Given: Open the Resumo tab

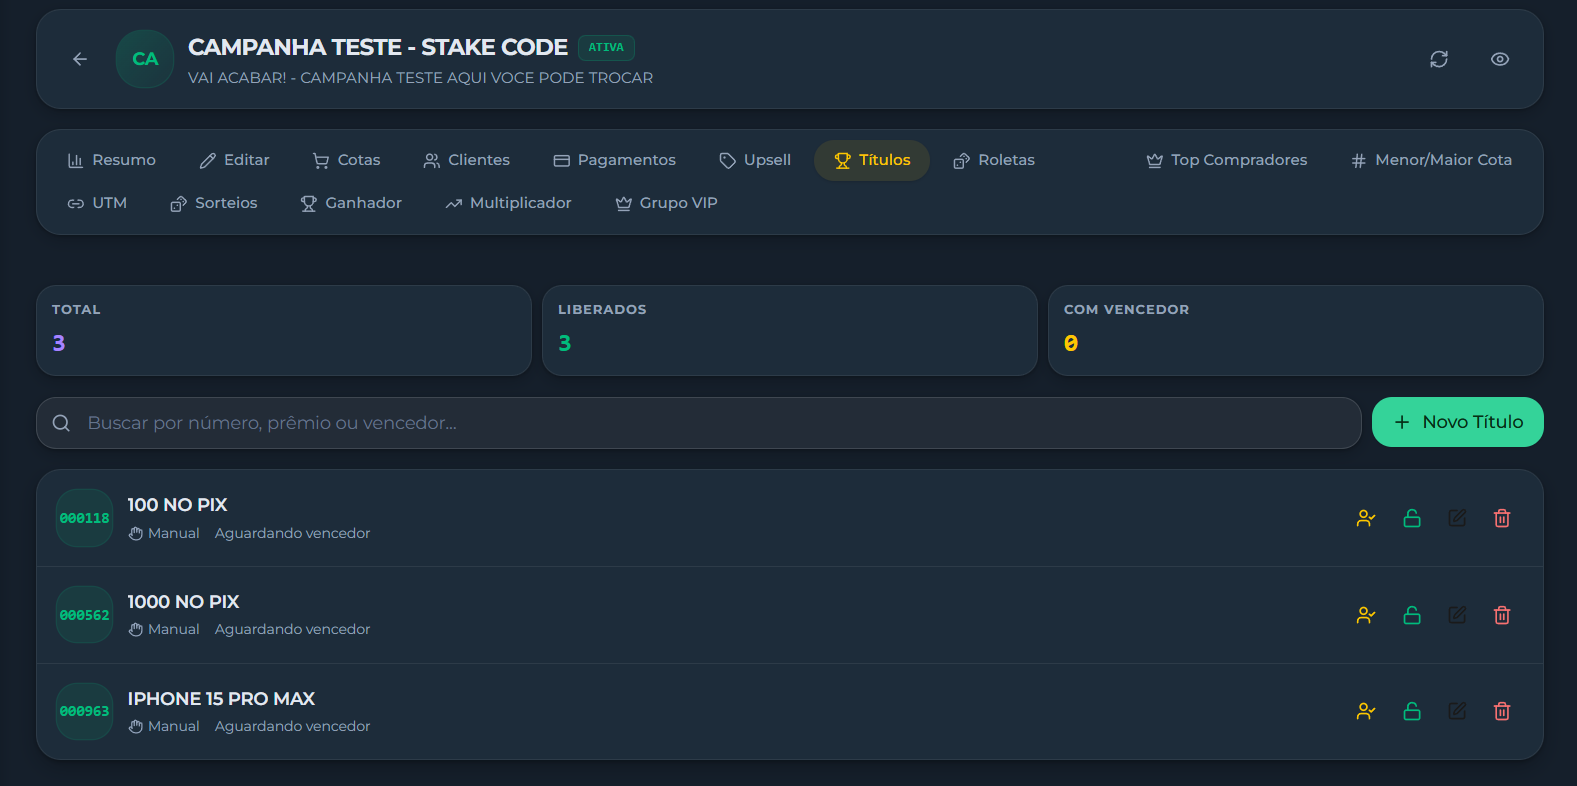Looking at the screenshot, I should [111, 160].
